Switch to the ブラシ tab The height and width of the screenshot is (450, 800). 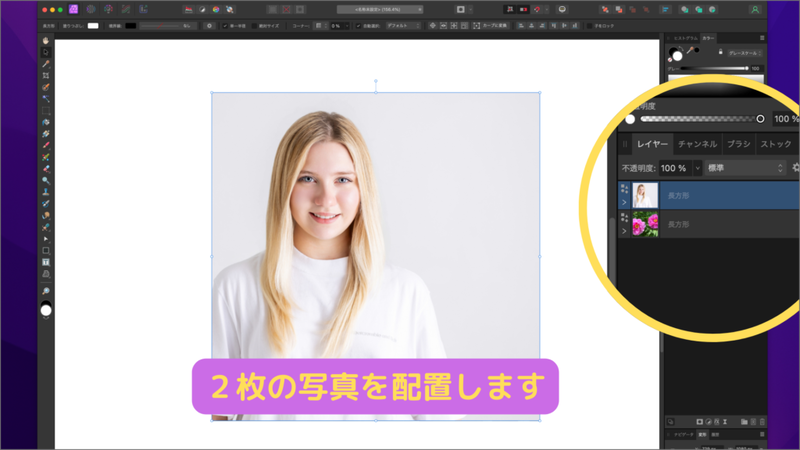[x=739, y=144]
